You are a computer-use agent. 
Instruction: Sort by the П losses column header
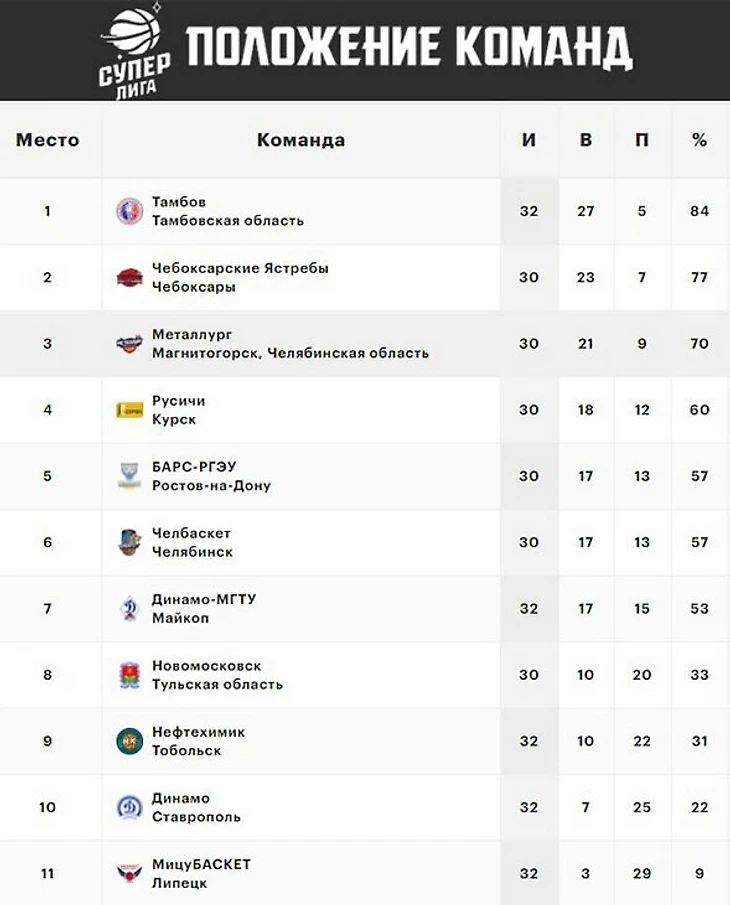642,140
